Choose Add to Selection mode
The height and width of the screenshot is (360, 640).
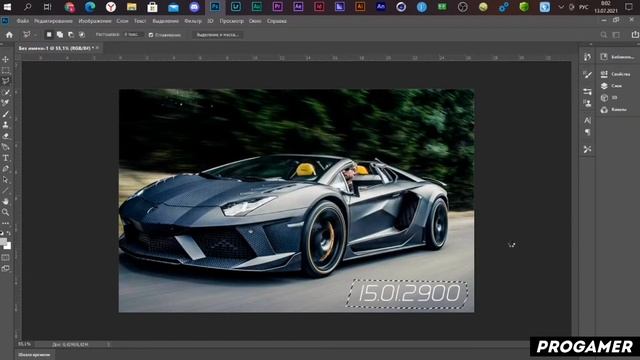pos(60,35)
